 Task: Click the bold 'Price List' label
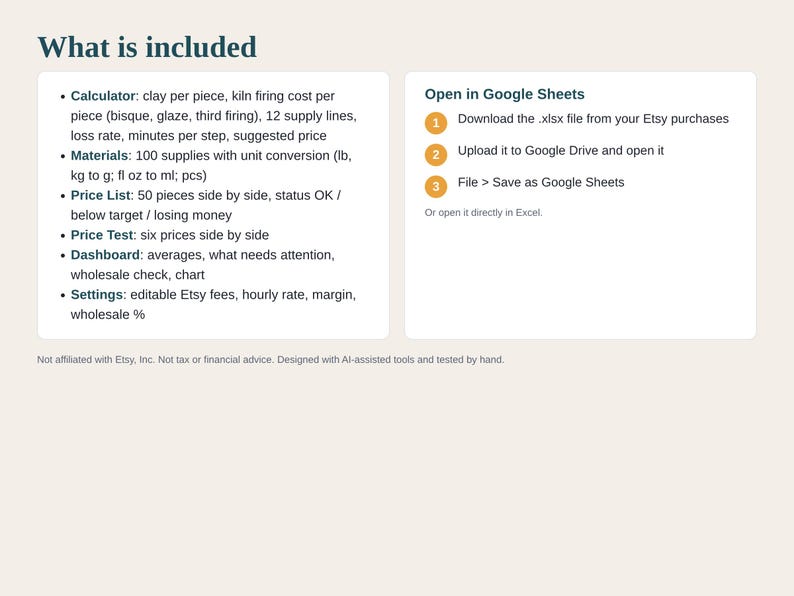pos(100,195)
